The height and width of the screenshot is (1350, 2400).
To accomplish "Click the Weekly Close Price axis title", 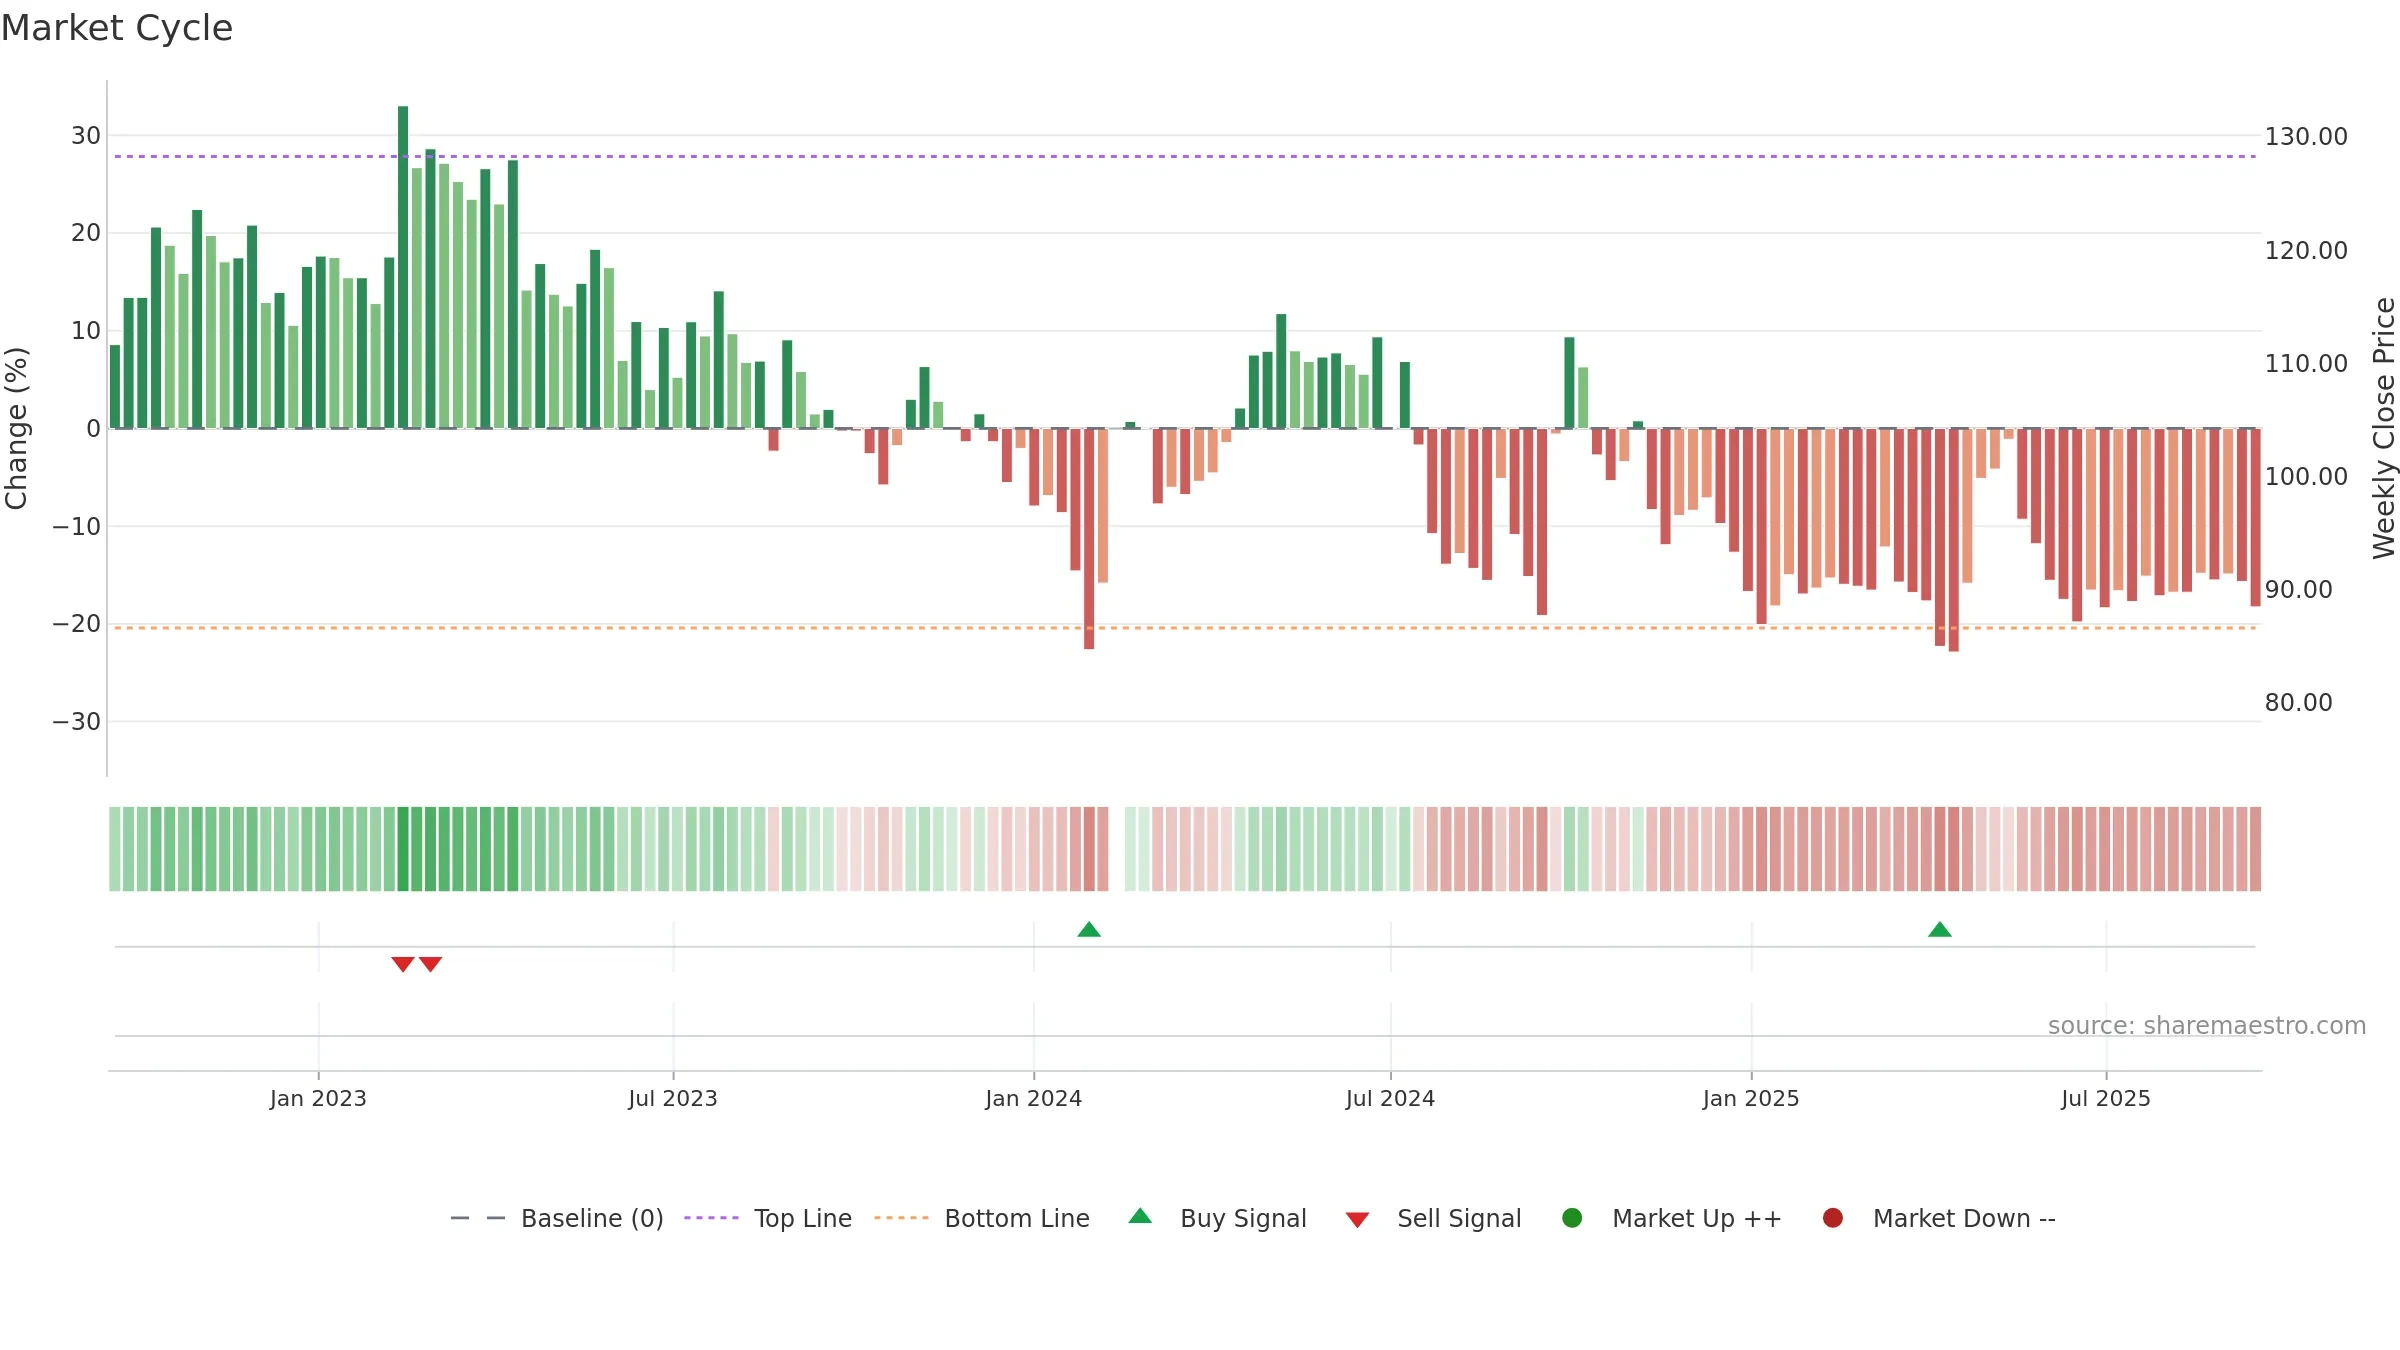I will click(x=2384, y=428).
